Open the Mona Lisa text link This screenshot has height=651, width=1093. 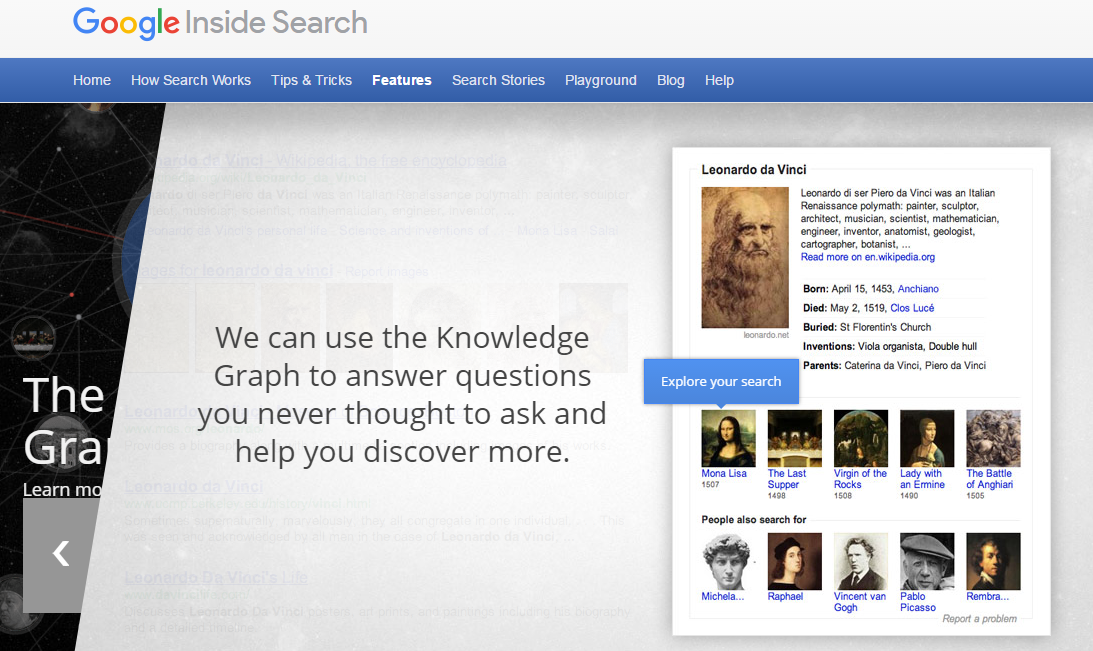click(724, 473)
